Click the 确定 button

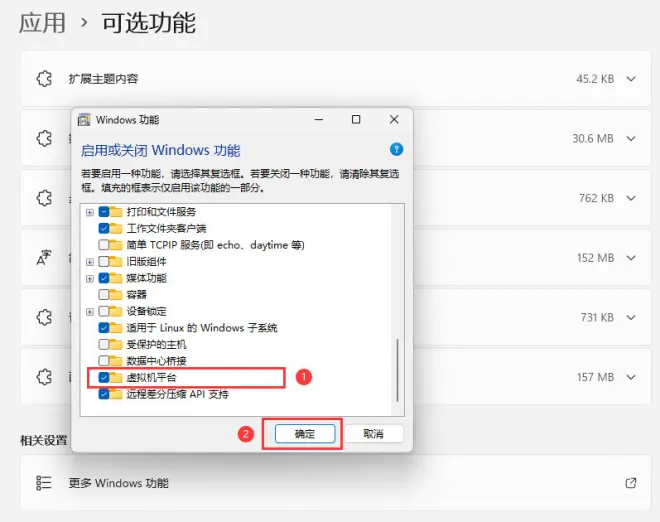point(305,434)
